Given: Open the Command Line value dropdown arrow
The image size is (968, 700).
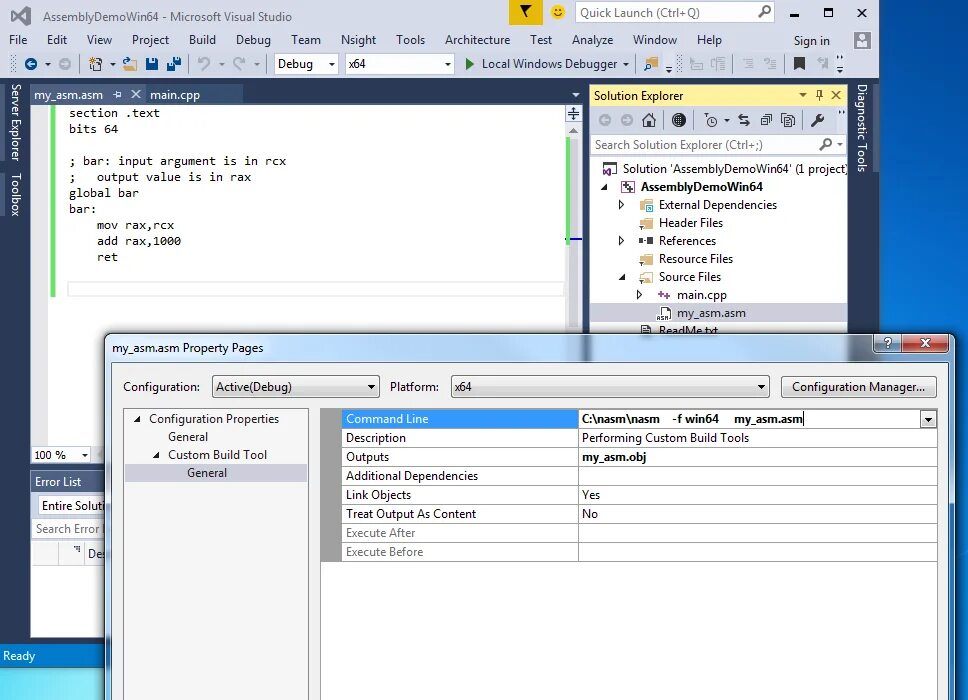Looking at the screenshot, I should coord(928,420).
